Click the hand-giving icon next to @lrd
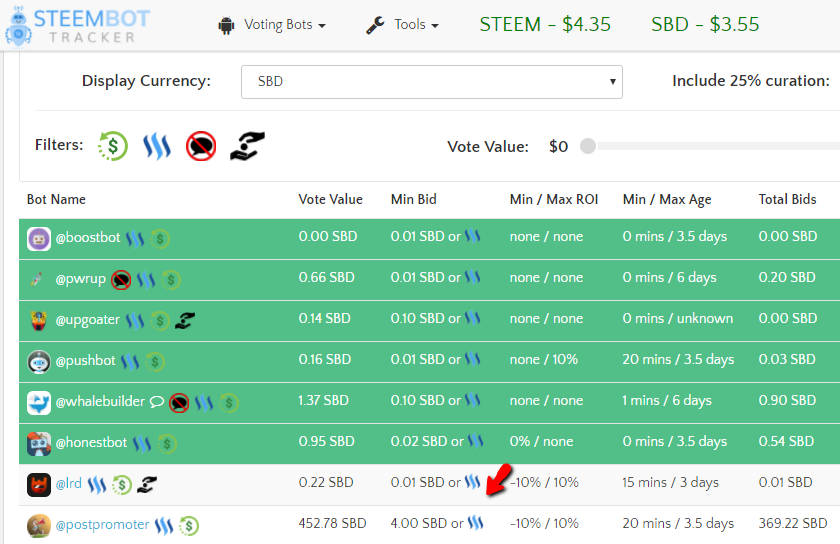Image resolution: width=840 pixels, height=544 pixels. click(x=147, y=485)
